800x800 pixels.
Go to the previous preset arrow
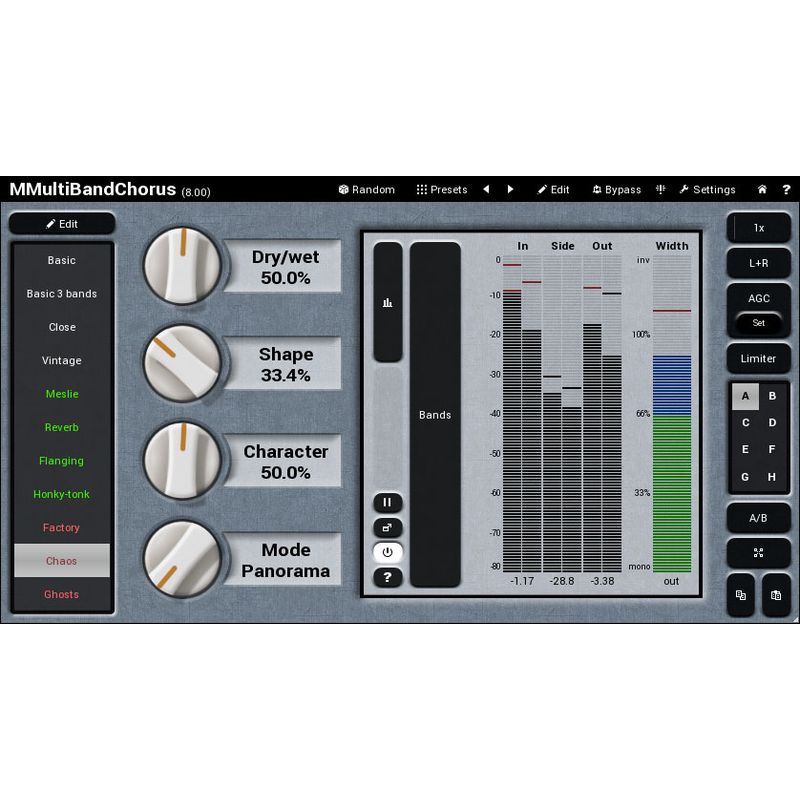(x=486, y=189)
